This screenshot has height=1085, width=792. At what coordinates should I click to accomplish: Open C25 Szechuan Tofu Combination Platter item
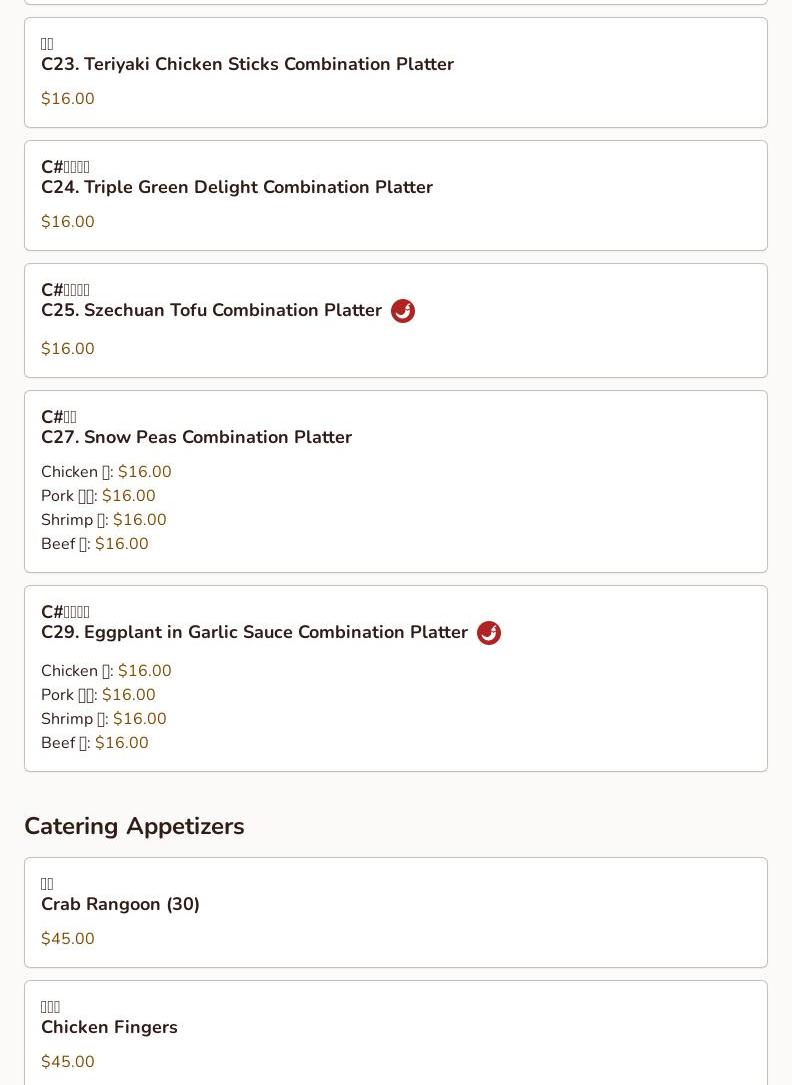tap(211, 310)
